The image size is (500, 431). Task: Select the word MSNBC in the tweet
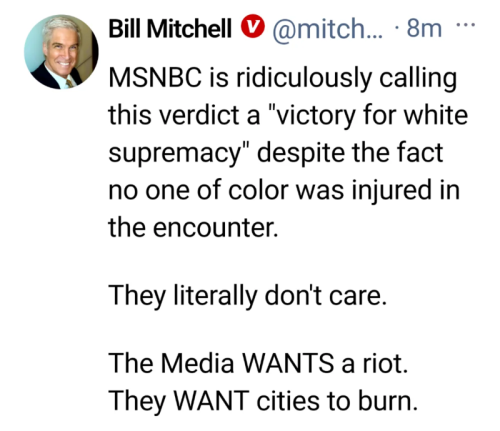click(155, 78)
